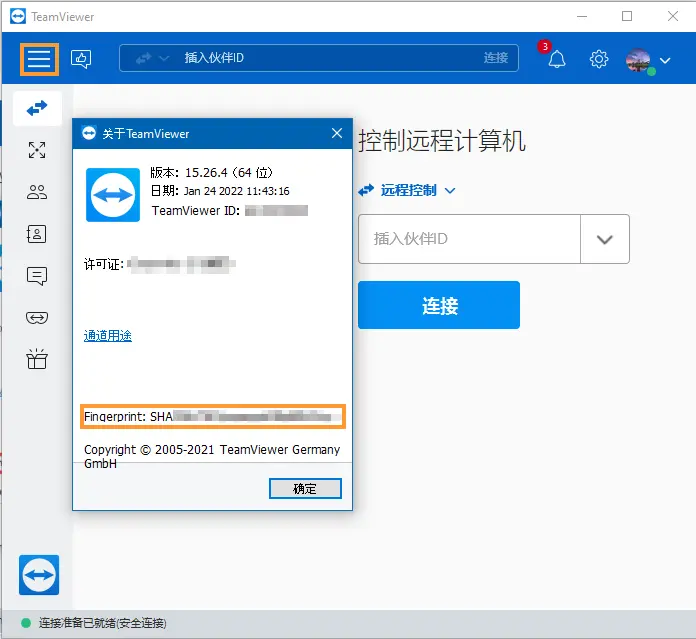Click the TeamViewer title bar logo

pos(18,16)
